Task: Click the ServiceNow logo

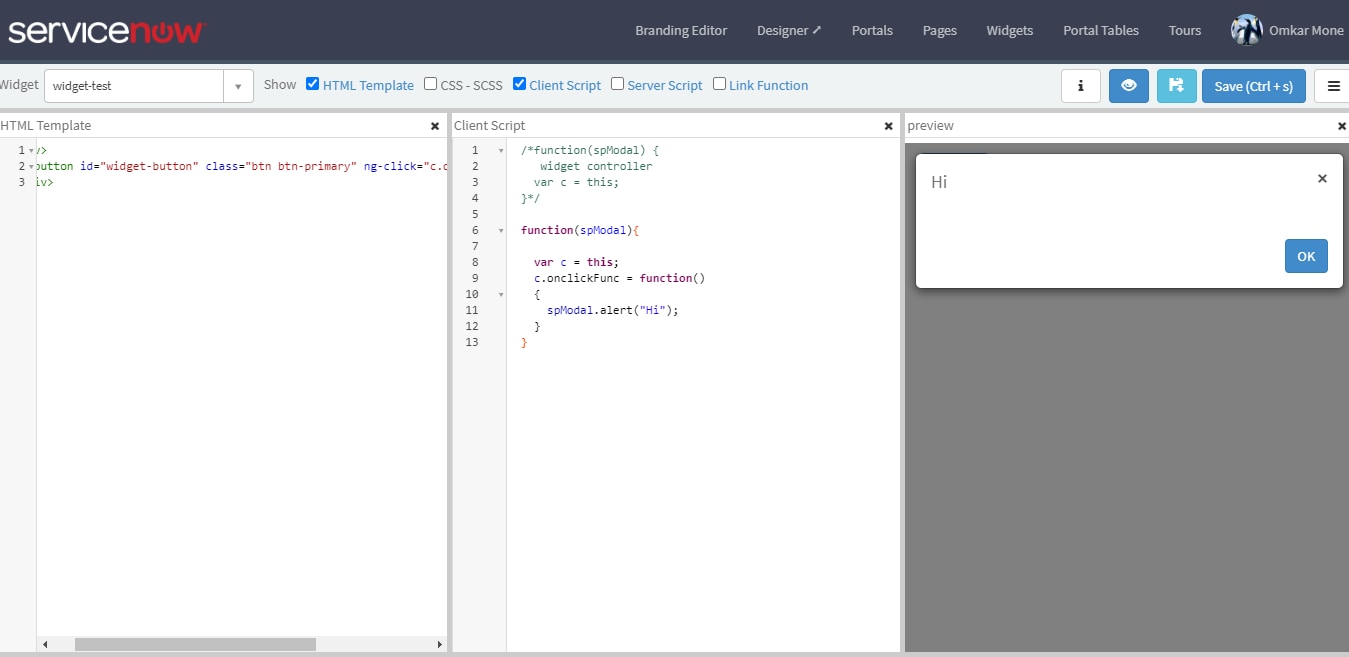Action: tap(105, 31)
